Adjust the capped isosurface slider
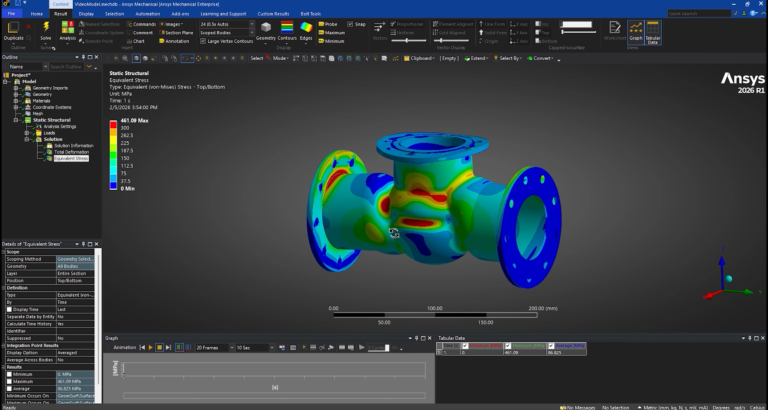768x410 pixels. [578, 32]
